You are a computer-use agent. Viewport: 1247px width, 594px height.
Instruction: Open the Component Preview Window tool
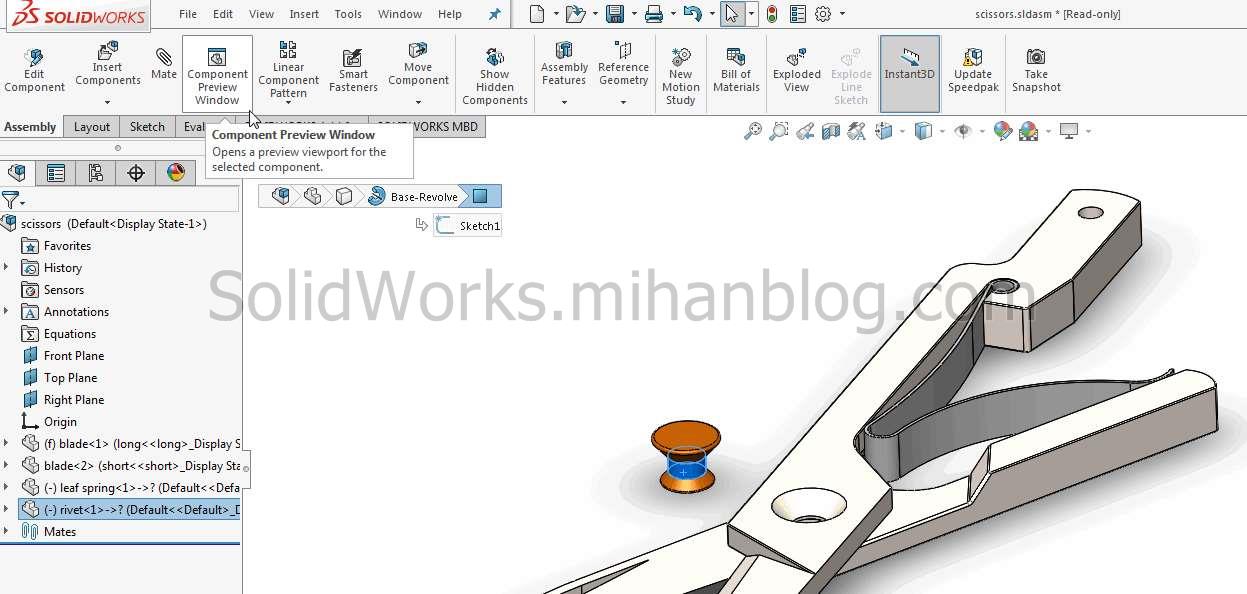[x=217, y=74]
